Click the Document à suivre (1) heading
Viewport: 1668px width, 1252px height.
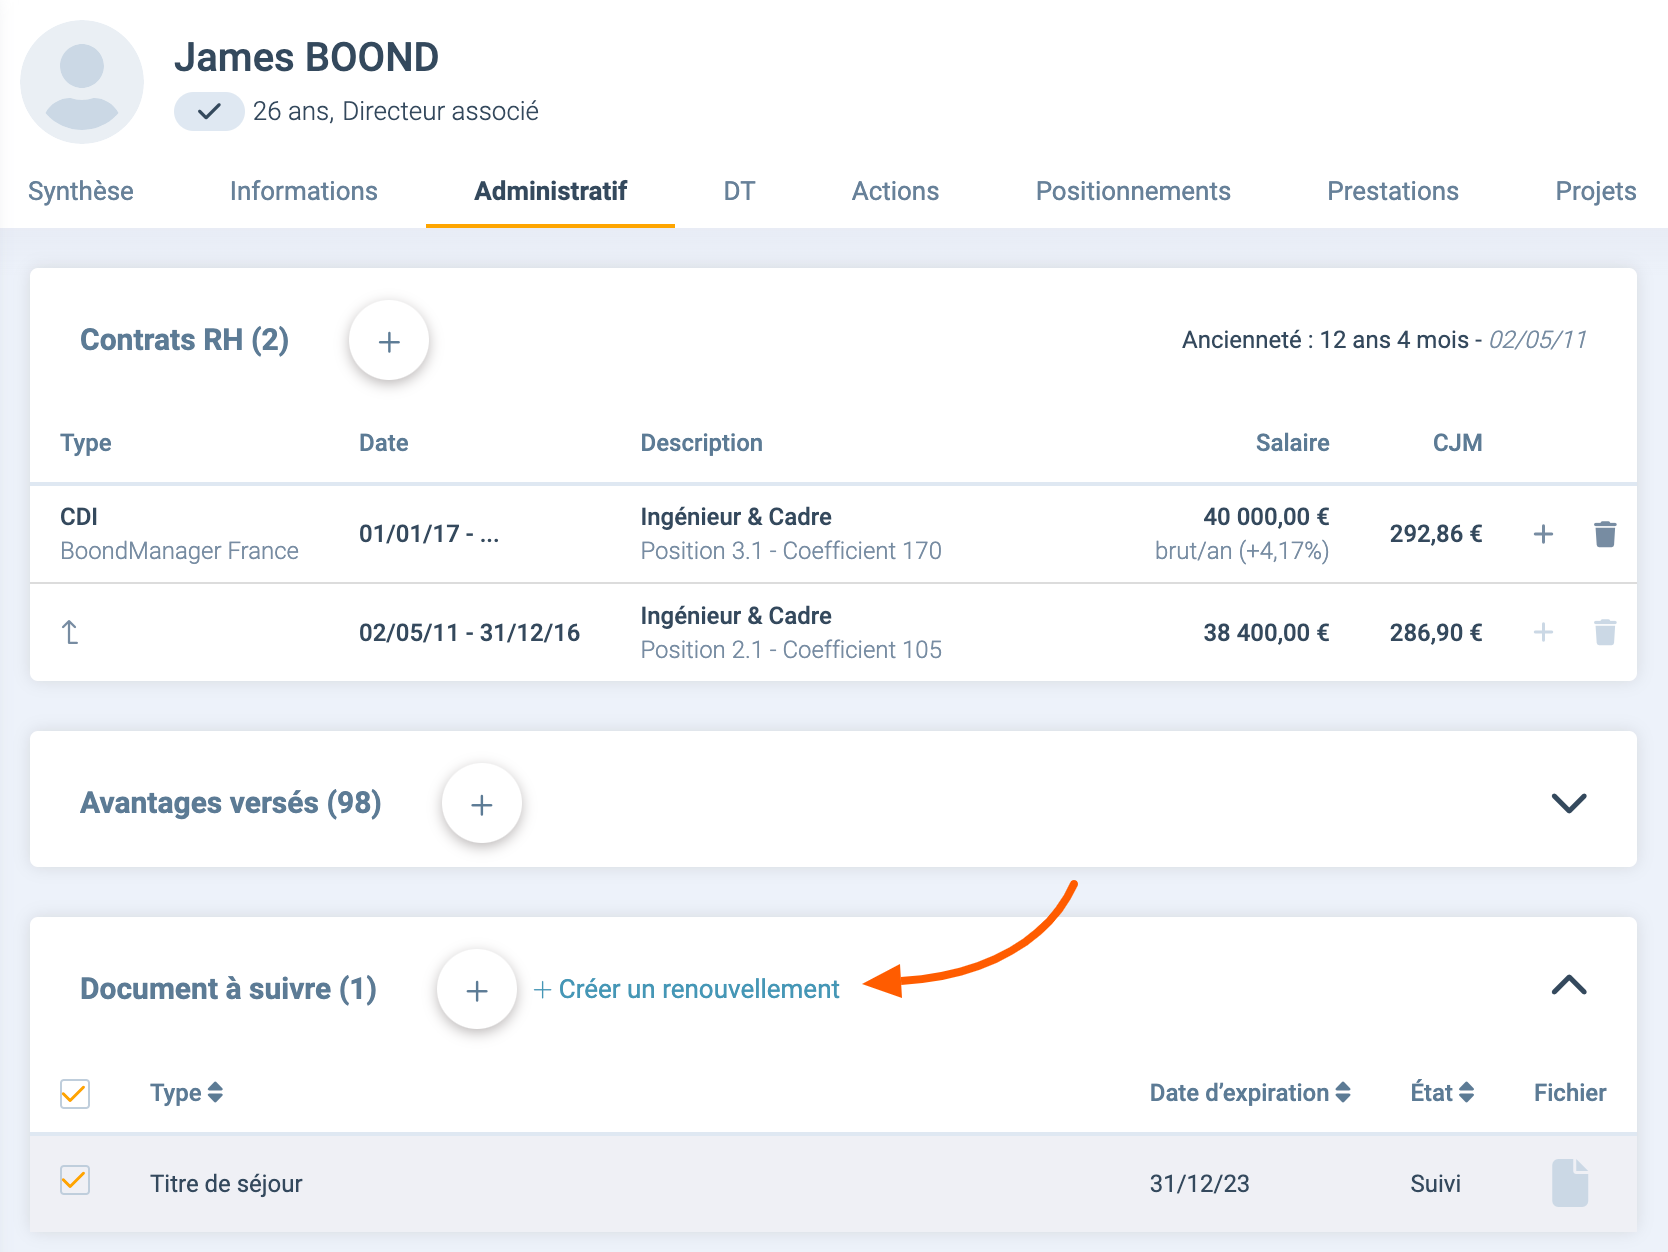(228, 989)
